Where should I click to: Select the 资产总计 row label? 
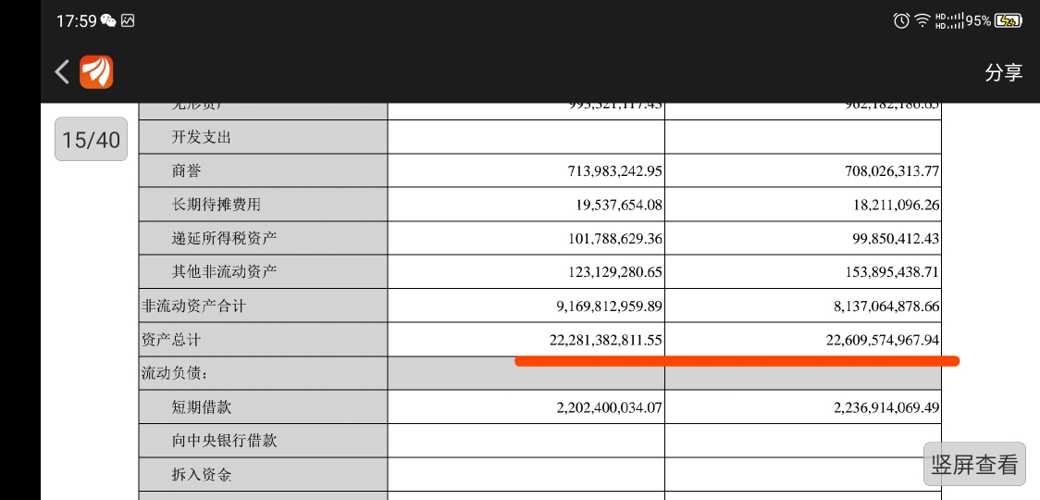coord(172,340)
